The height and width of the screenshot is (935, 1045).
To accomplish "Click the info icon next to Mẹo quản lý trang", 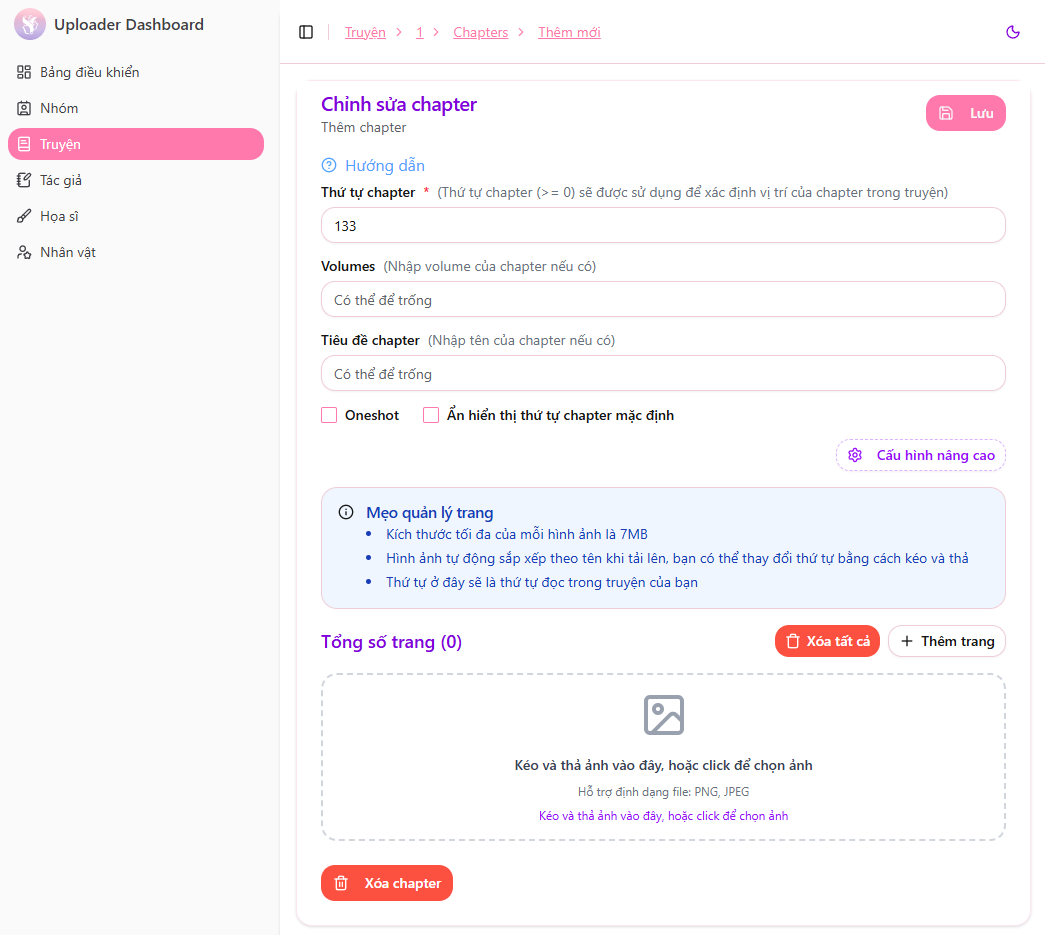I will (346, 513).
